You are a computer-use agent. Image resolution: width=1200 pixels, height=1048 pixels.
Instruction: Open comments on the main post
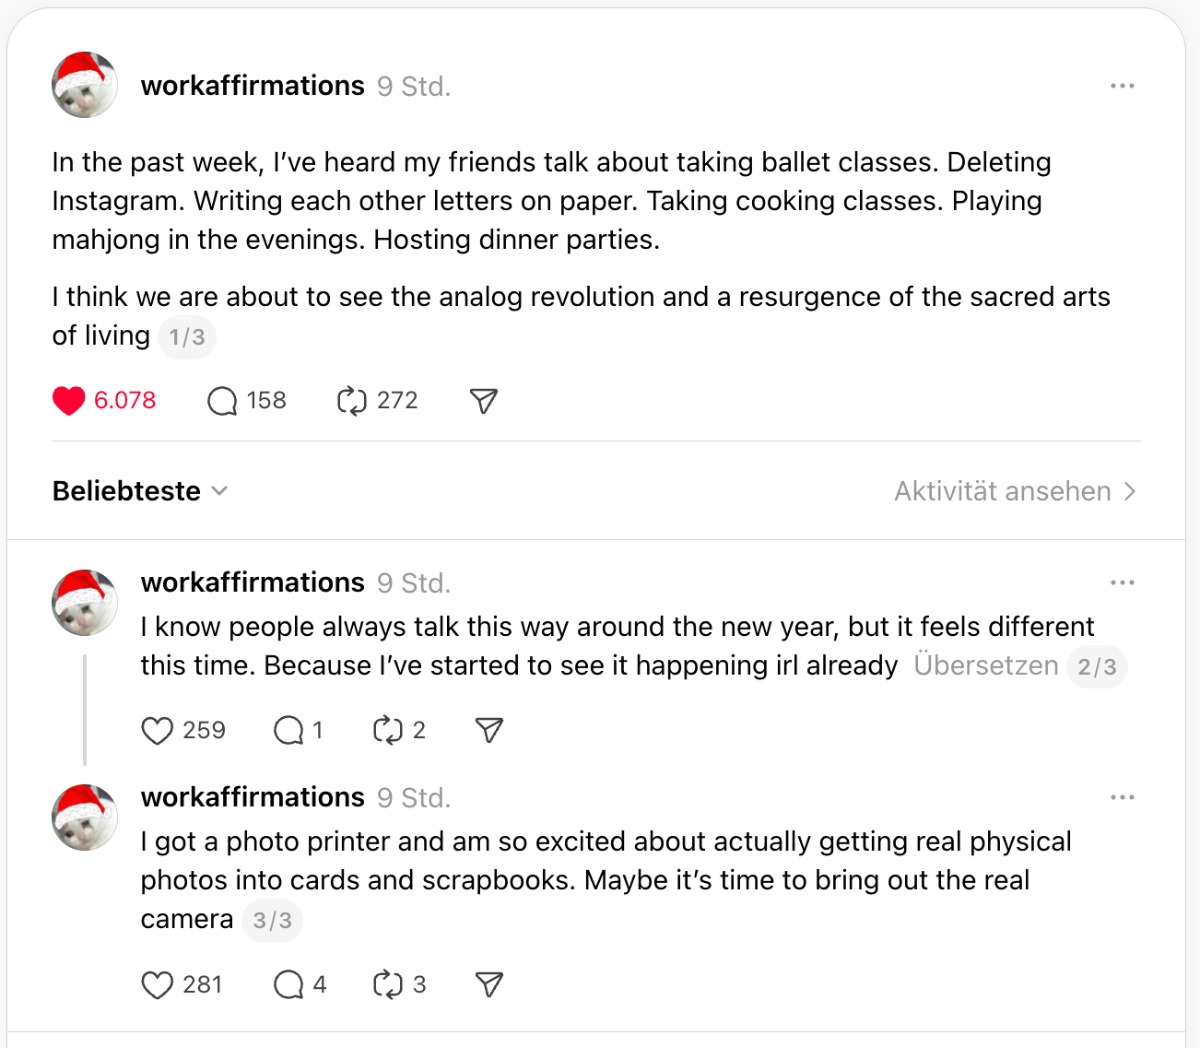(x=222, y=401)
